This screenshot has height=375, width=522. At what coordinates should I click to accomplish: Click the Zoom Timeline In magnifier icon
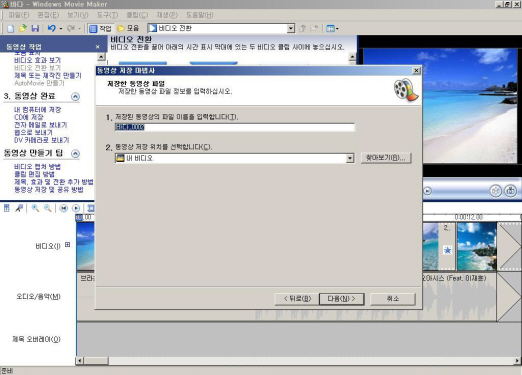click(35, 209)
